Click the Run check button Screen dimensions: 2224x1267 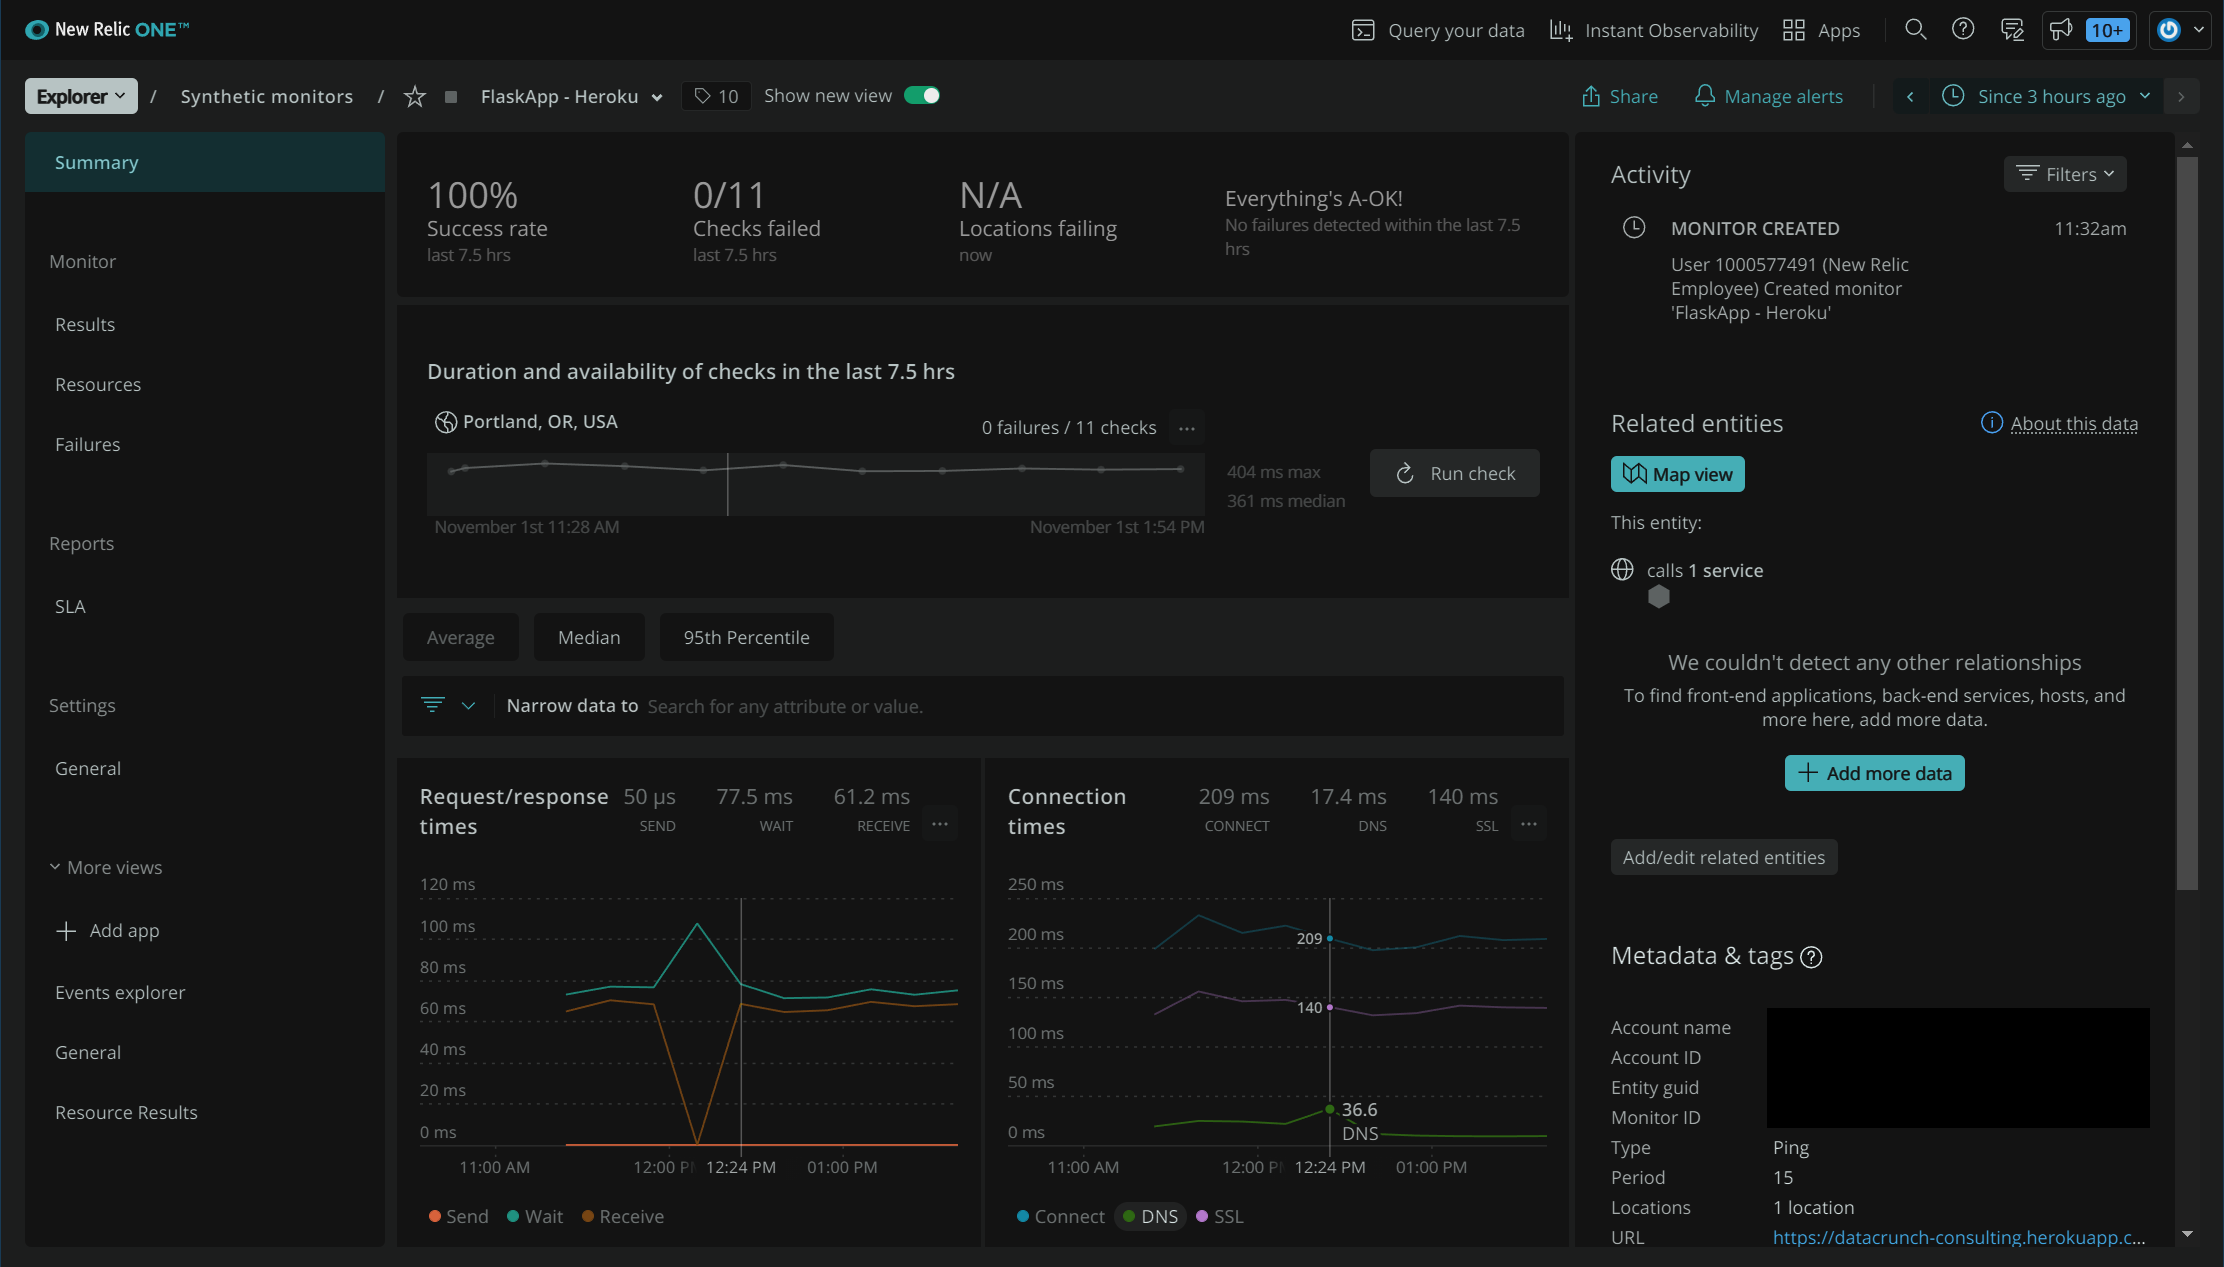1454,473
